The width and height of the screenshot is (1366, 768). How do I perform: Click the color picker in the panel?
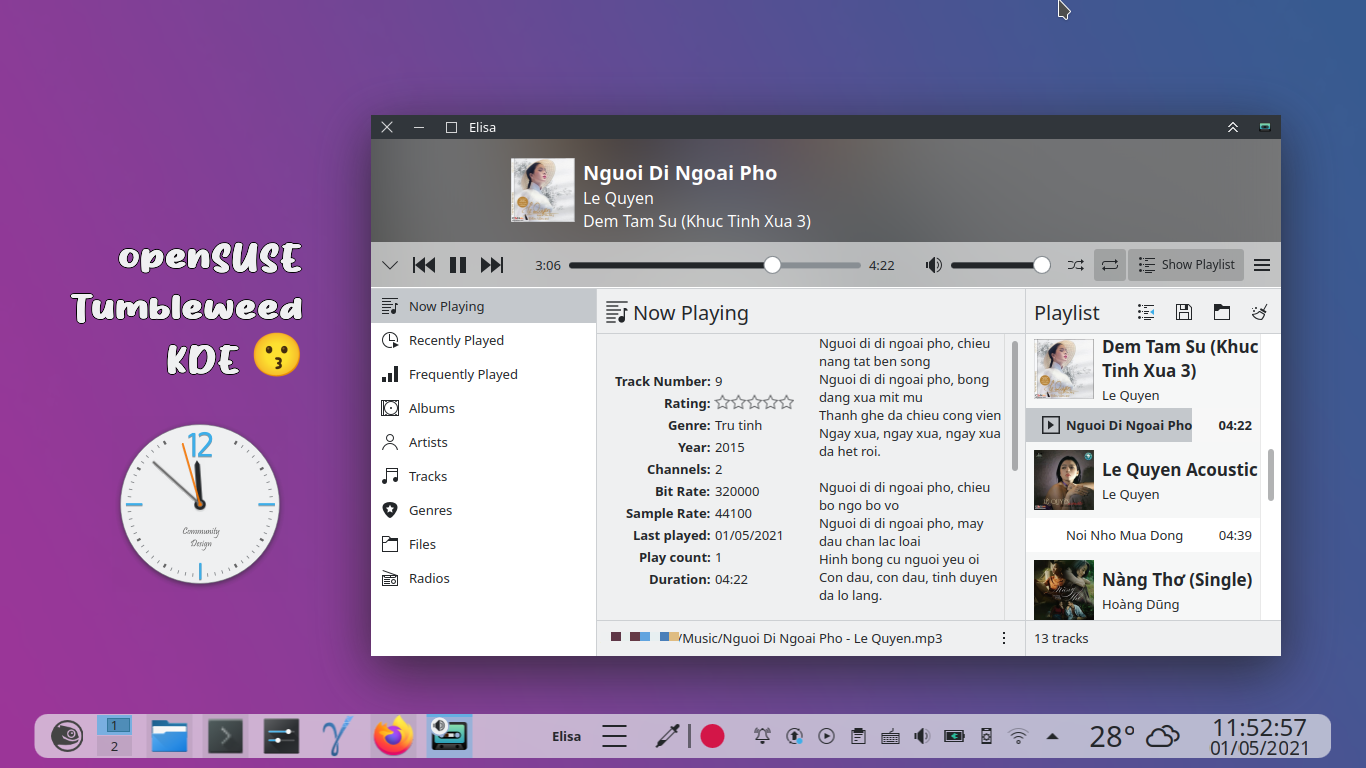(666, 737)
